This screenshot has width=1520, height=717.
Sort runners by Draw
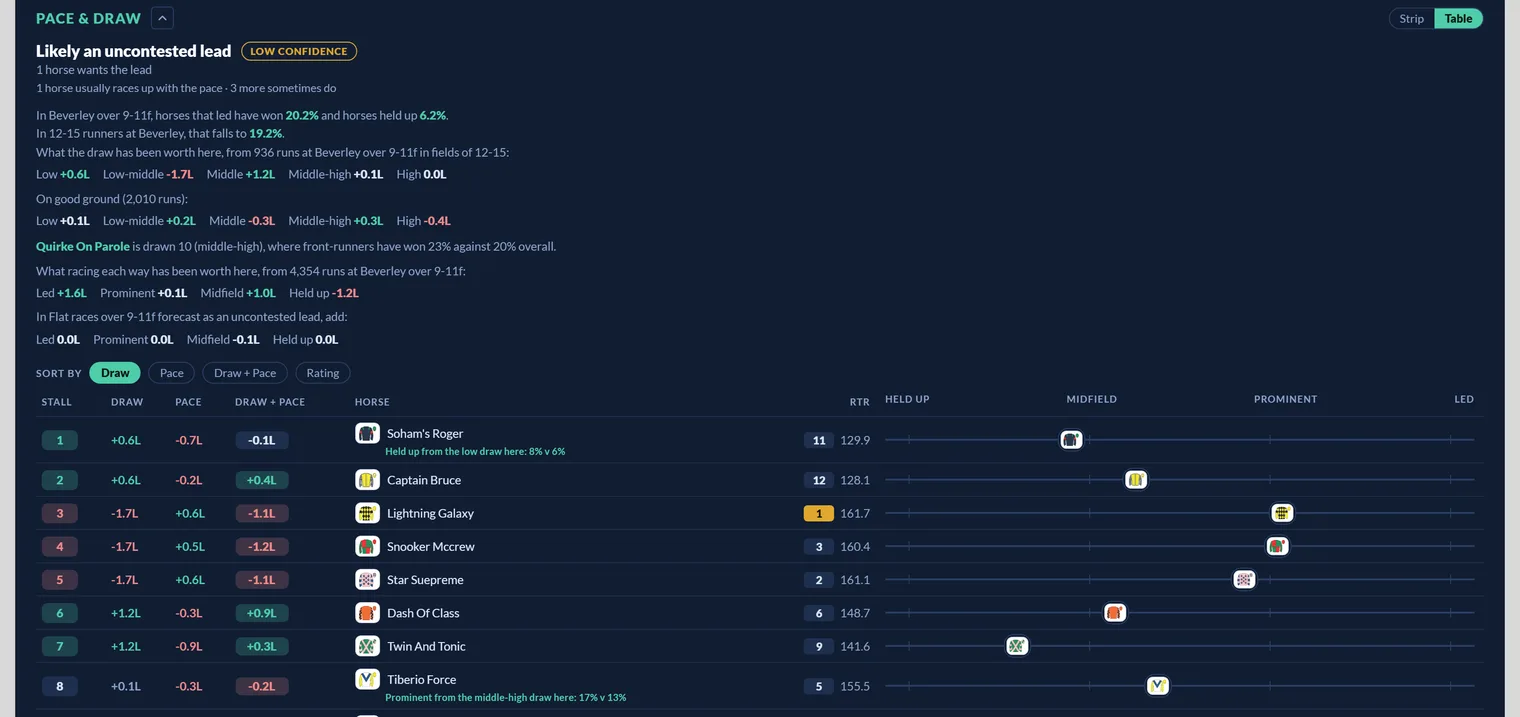click(115, 373)
